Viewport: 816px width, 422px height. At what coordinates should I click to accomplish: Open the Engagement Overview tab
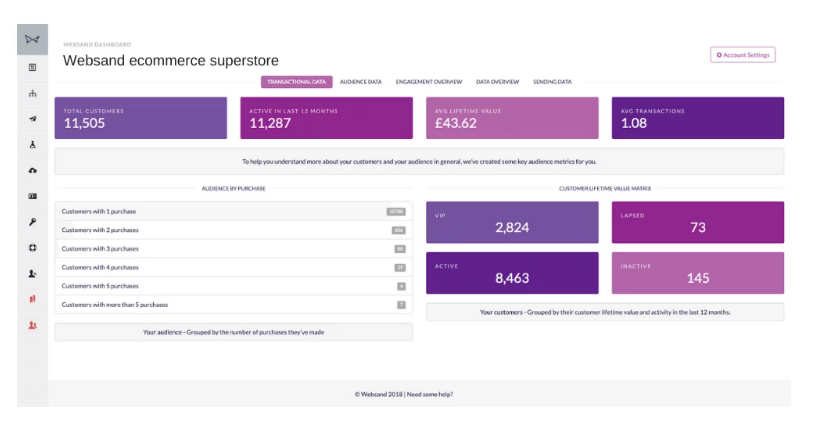point(428,82)
